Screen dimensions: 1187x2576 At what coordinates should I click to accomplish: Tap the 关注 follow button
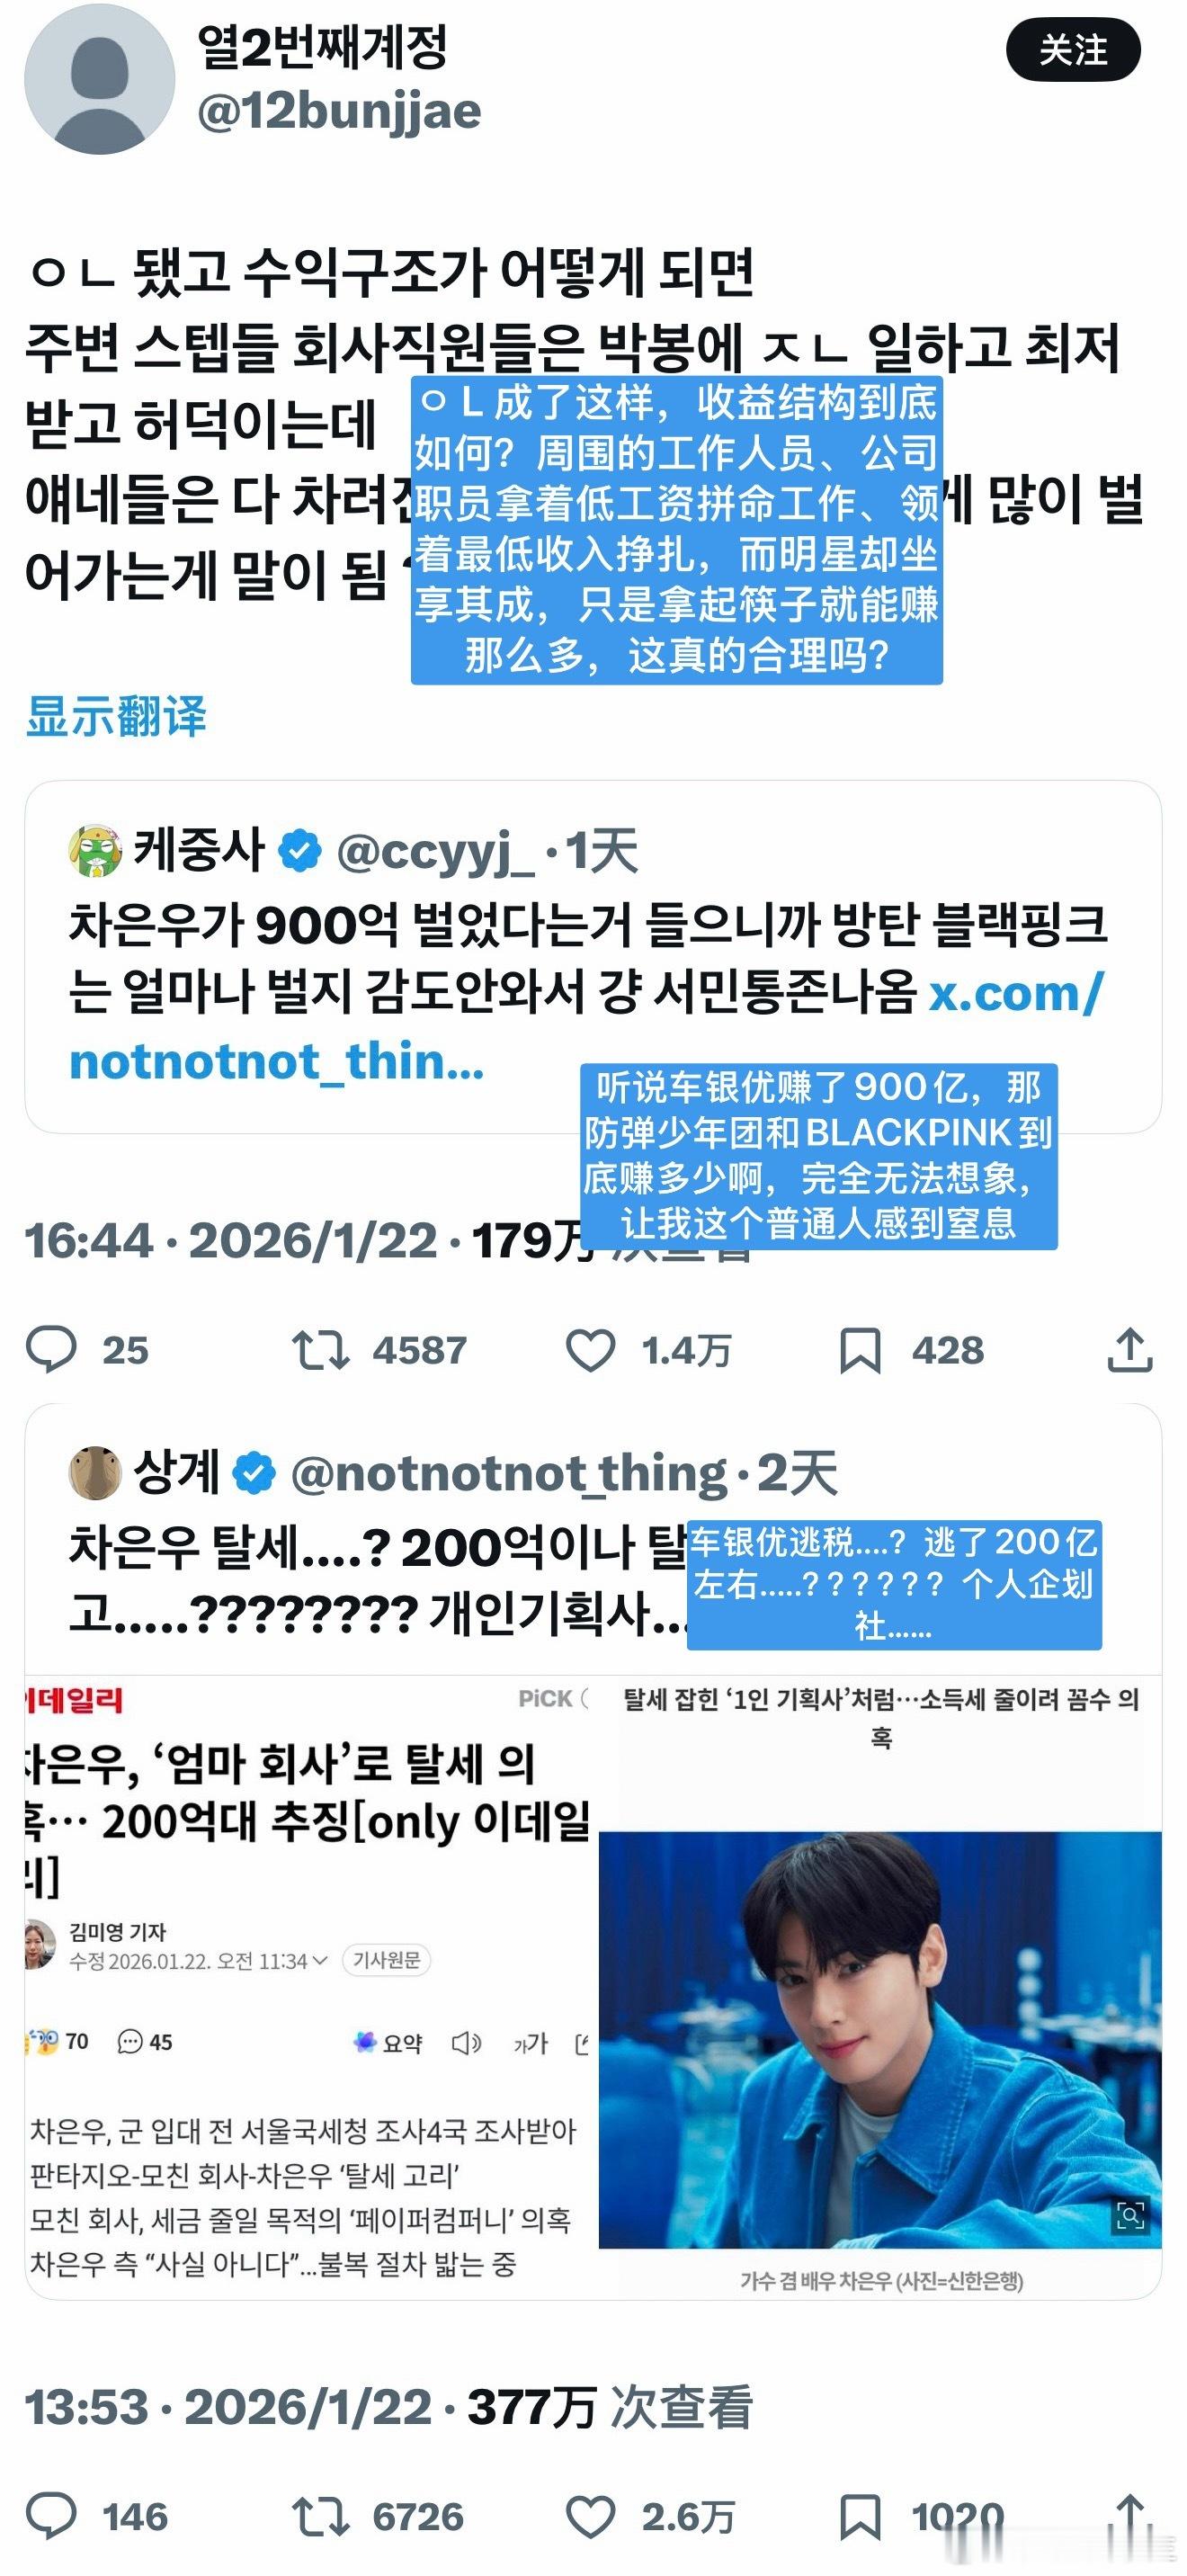tap(1073, 50)
